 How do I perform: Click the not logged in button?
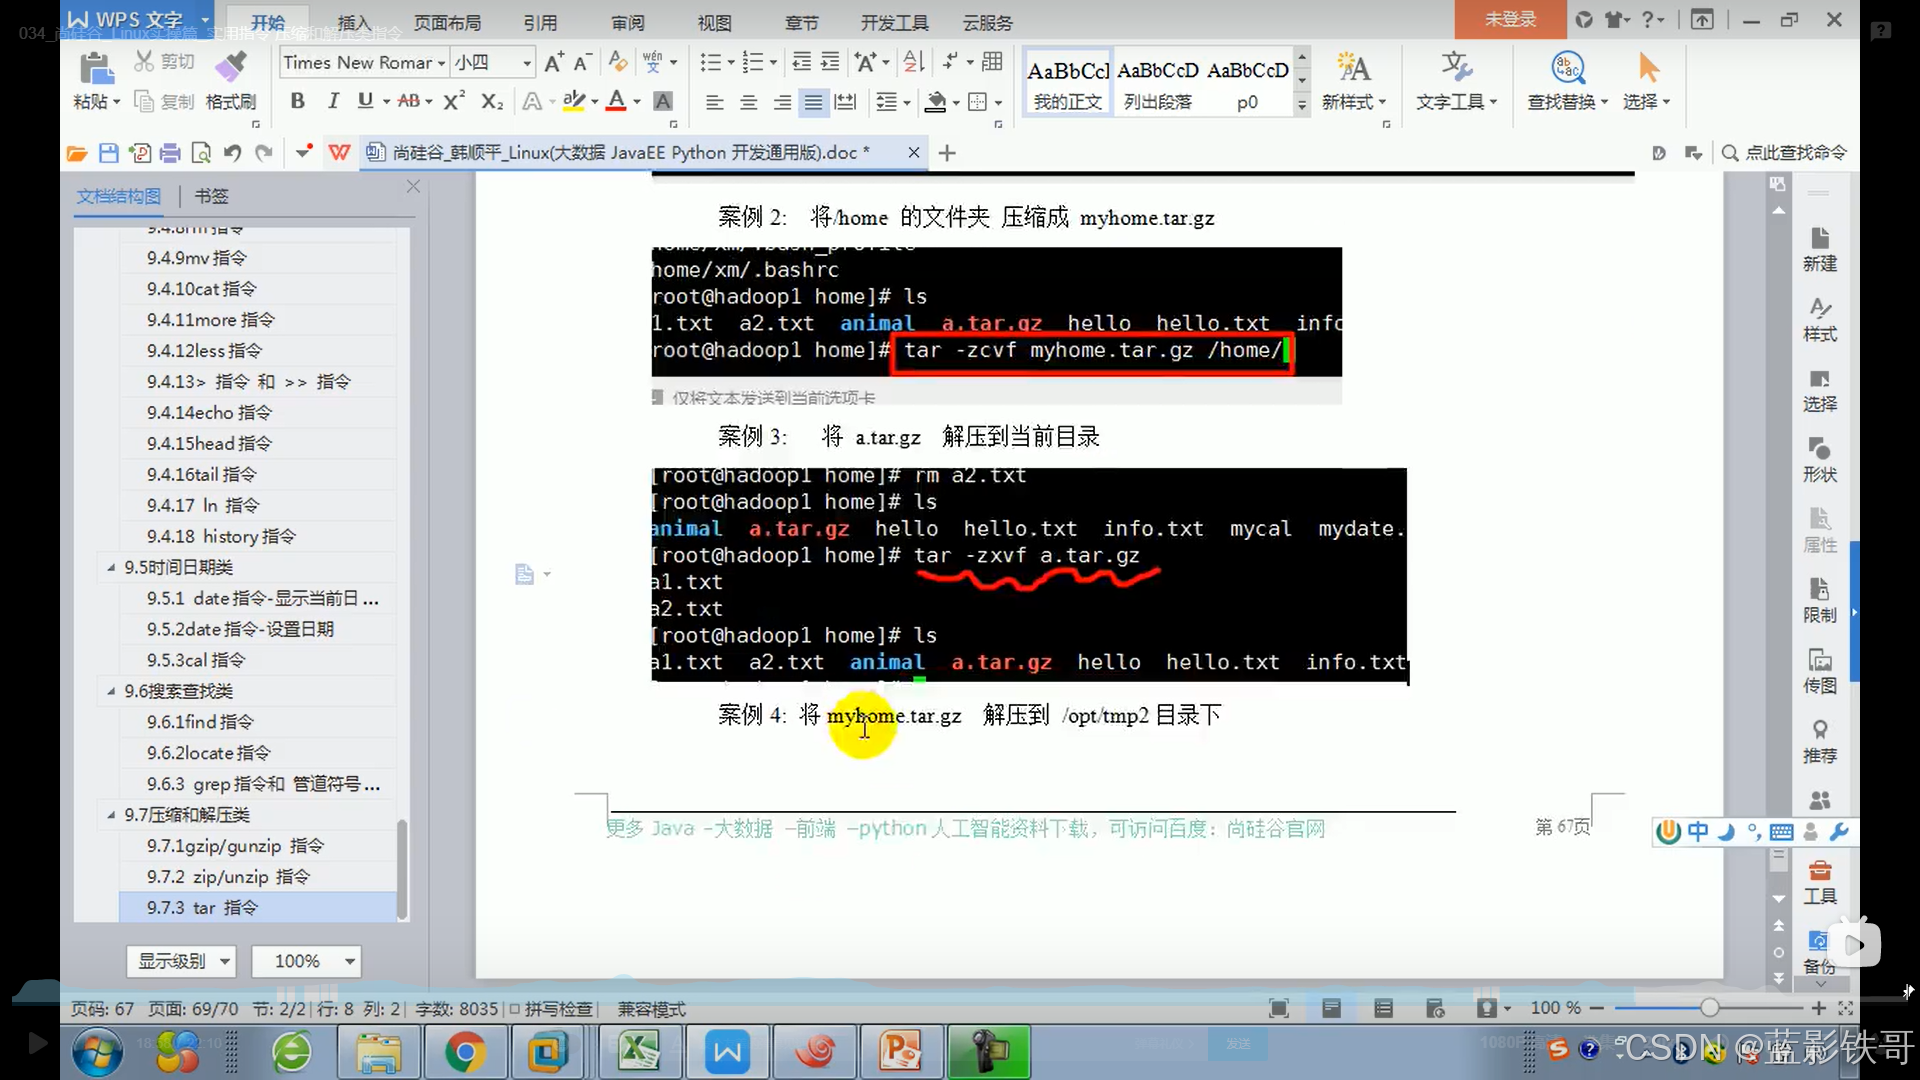point(1509,19)
